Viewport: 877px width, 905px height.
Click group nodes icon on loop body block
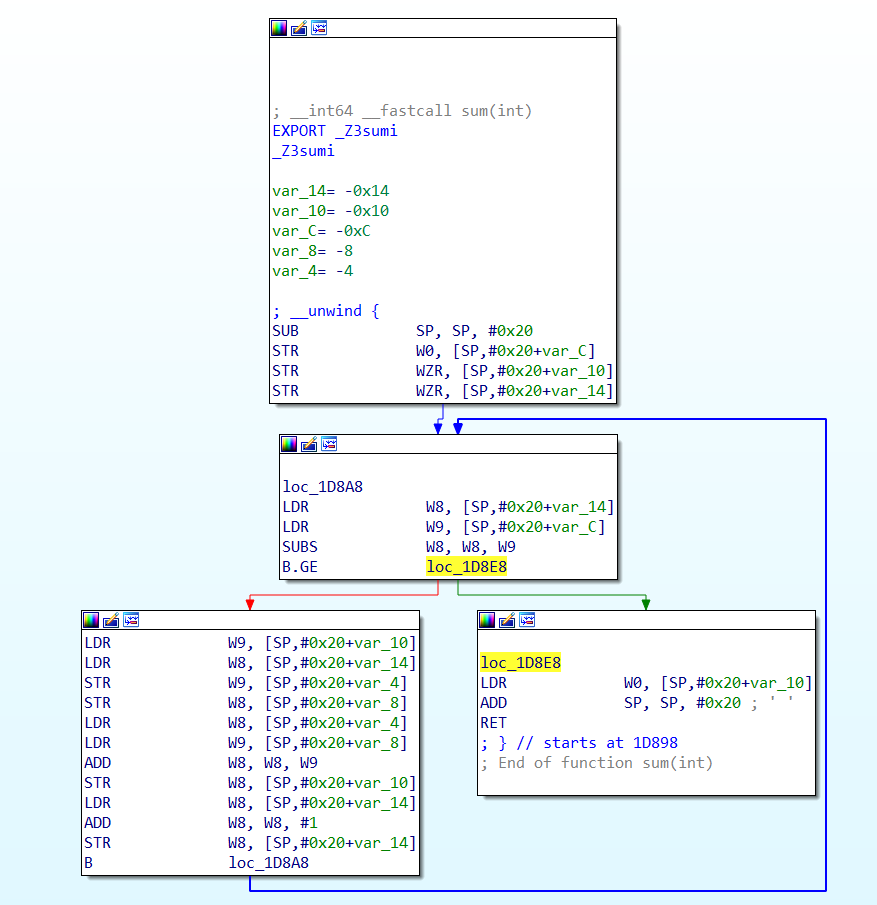point(131,620)
